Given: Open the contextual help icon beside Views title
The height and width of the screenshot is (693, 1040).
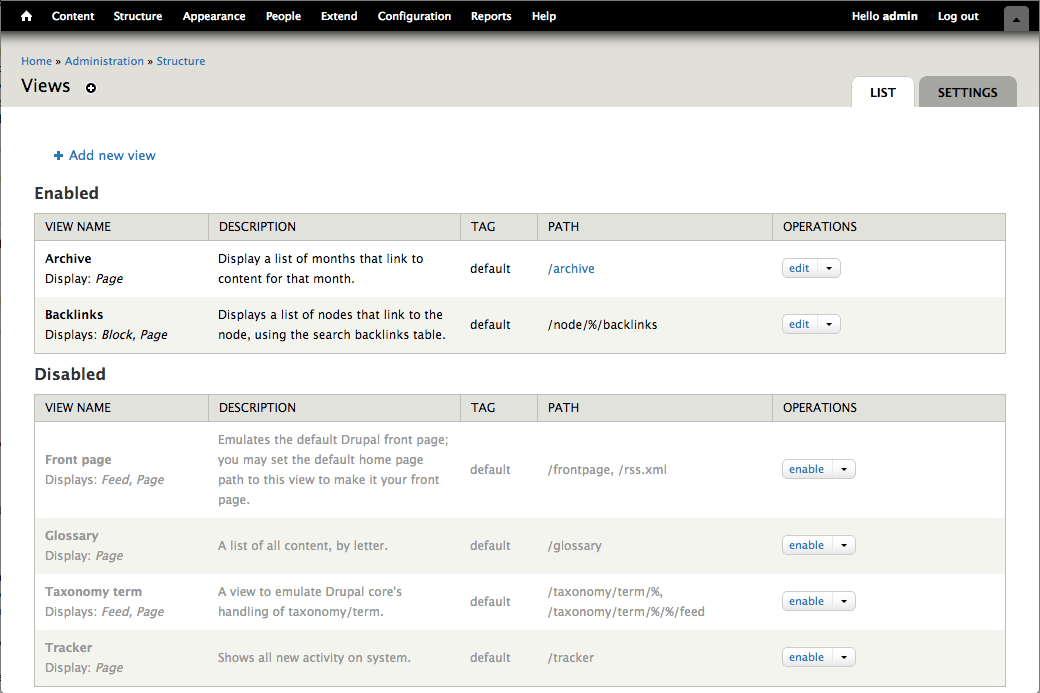Looking at the screenshot, I should pyautogui.click(x=90, y=88).
